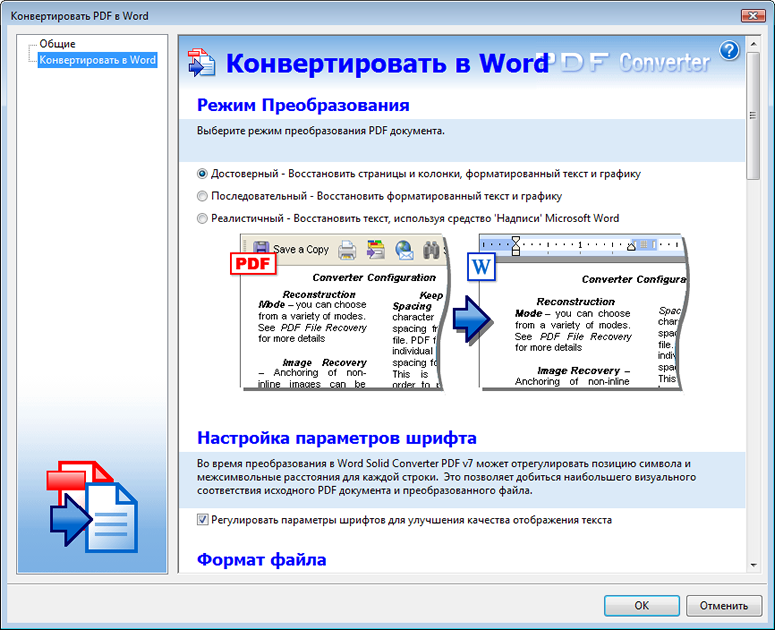Select Конвертировать в Word tree item
The image size is (775, 630).
point(97,60)
